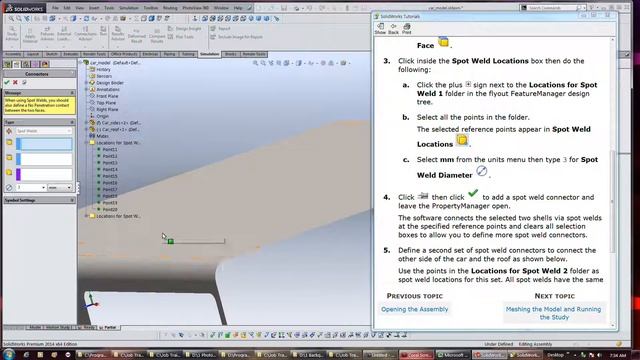Click the red X cancel in Connectors
This screenshot has height=360, width=640.
click(x=16, y=82)
